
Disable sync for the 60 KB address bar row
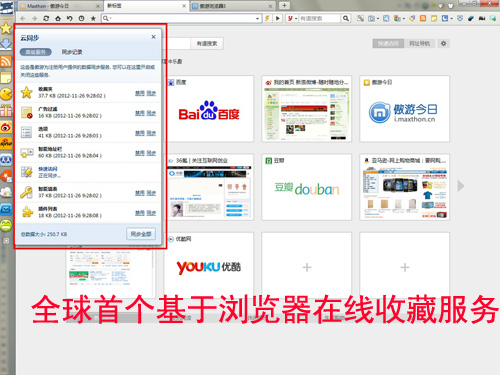click(x=140, y=153)
